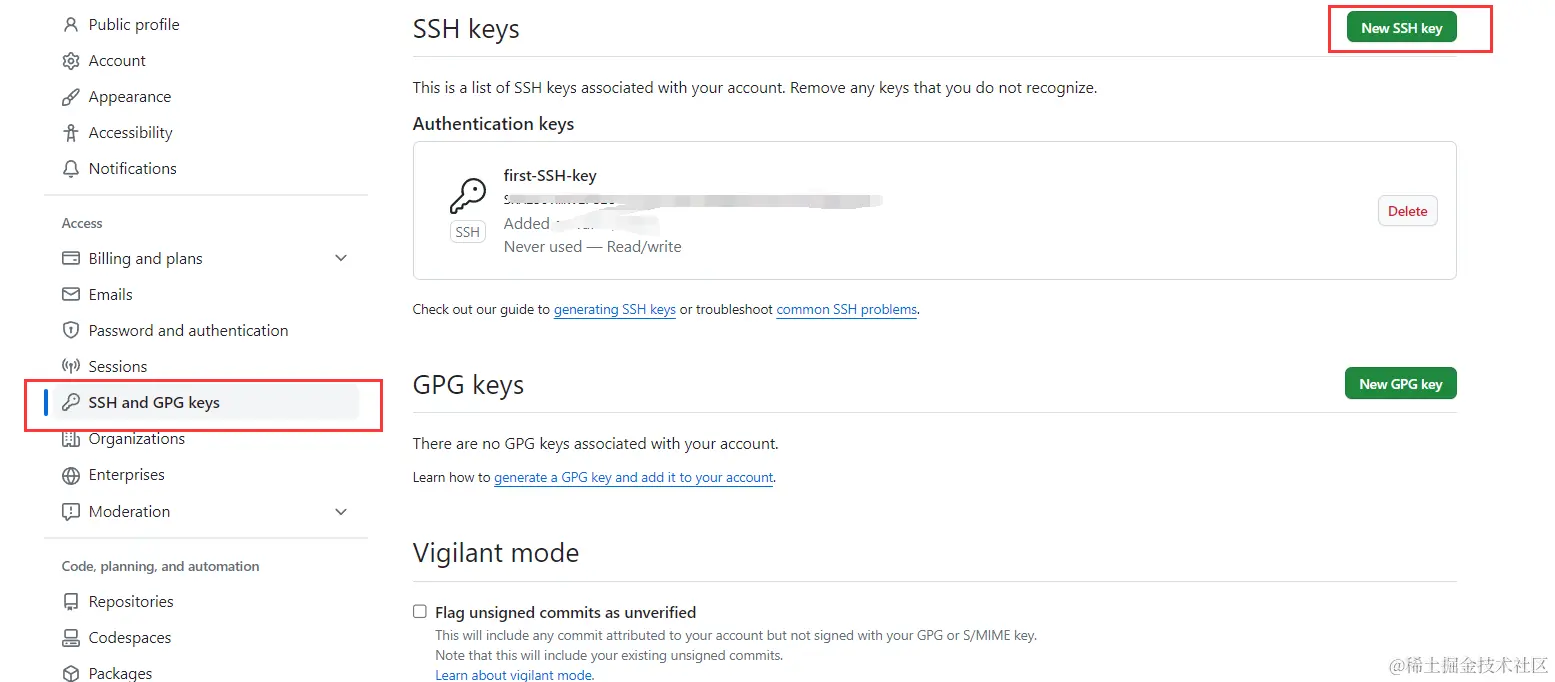Open the Repositories settings page
Image resolution: width=1555 pixels, height=682 pixels.
click(131, 602)
